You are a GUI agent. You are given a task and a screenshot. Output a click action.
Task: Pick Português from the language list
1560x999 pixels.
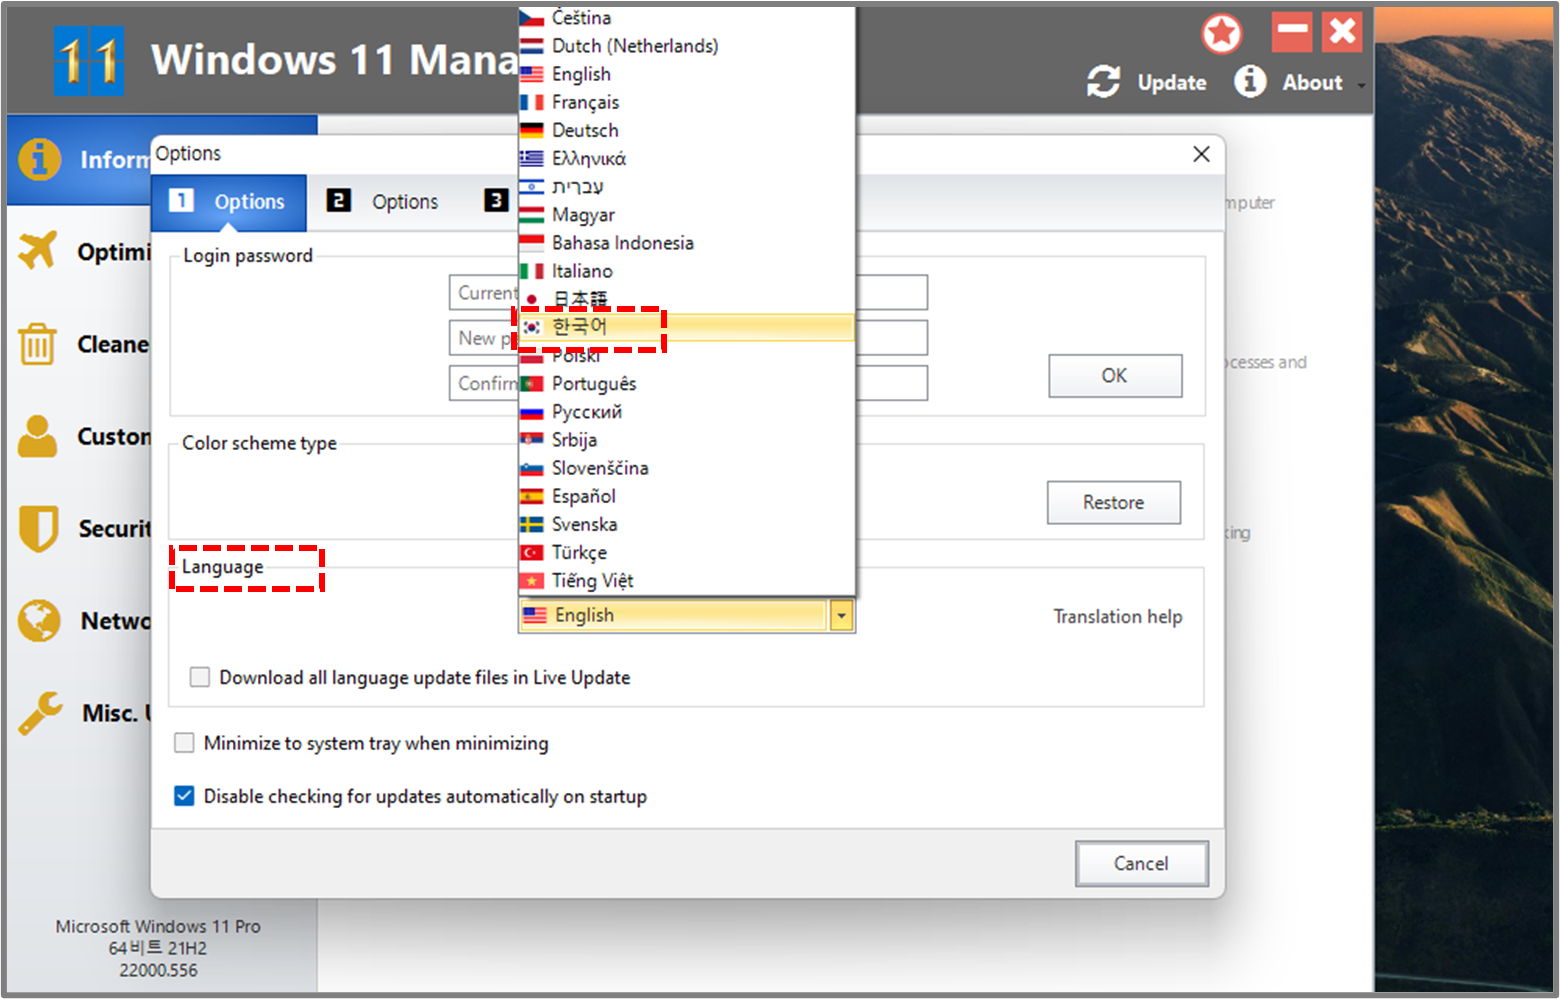click(x=686, y=384)
